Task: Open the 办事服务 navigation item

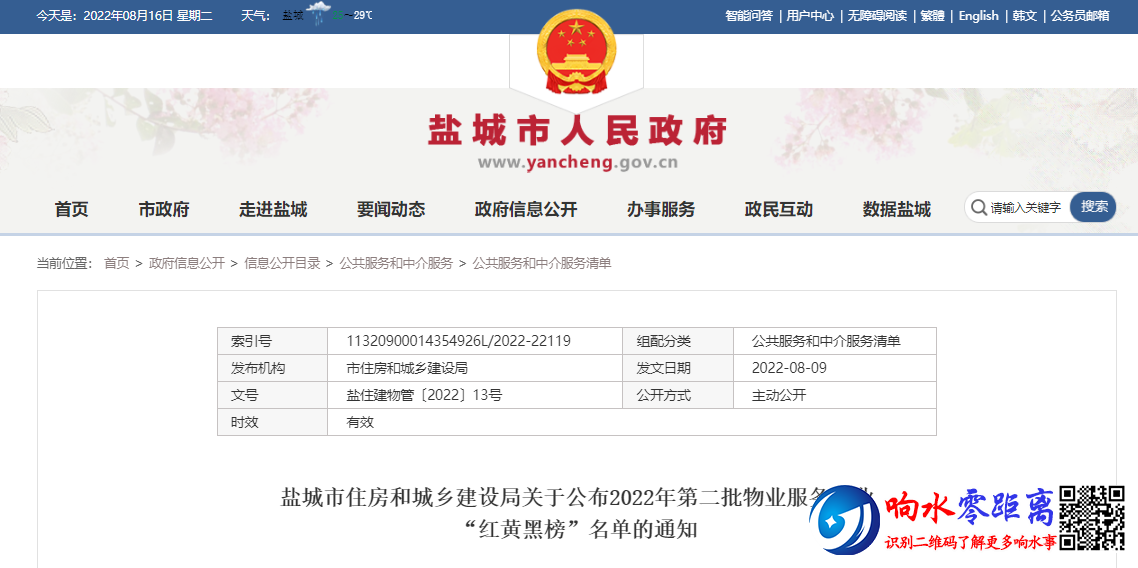Action: pos(660,210)
